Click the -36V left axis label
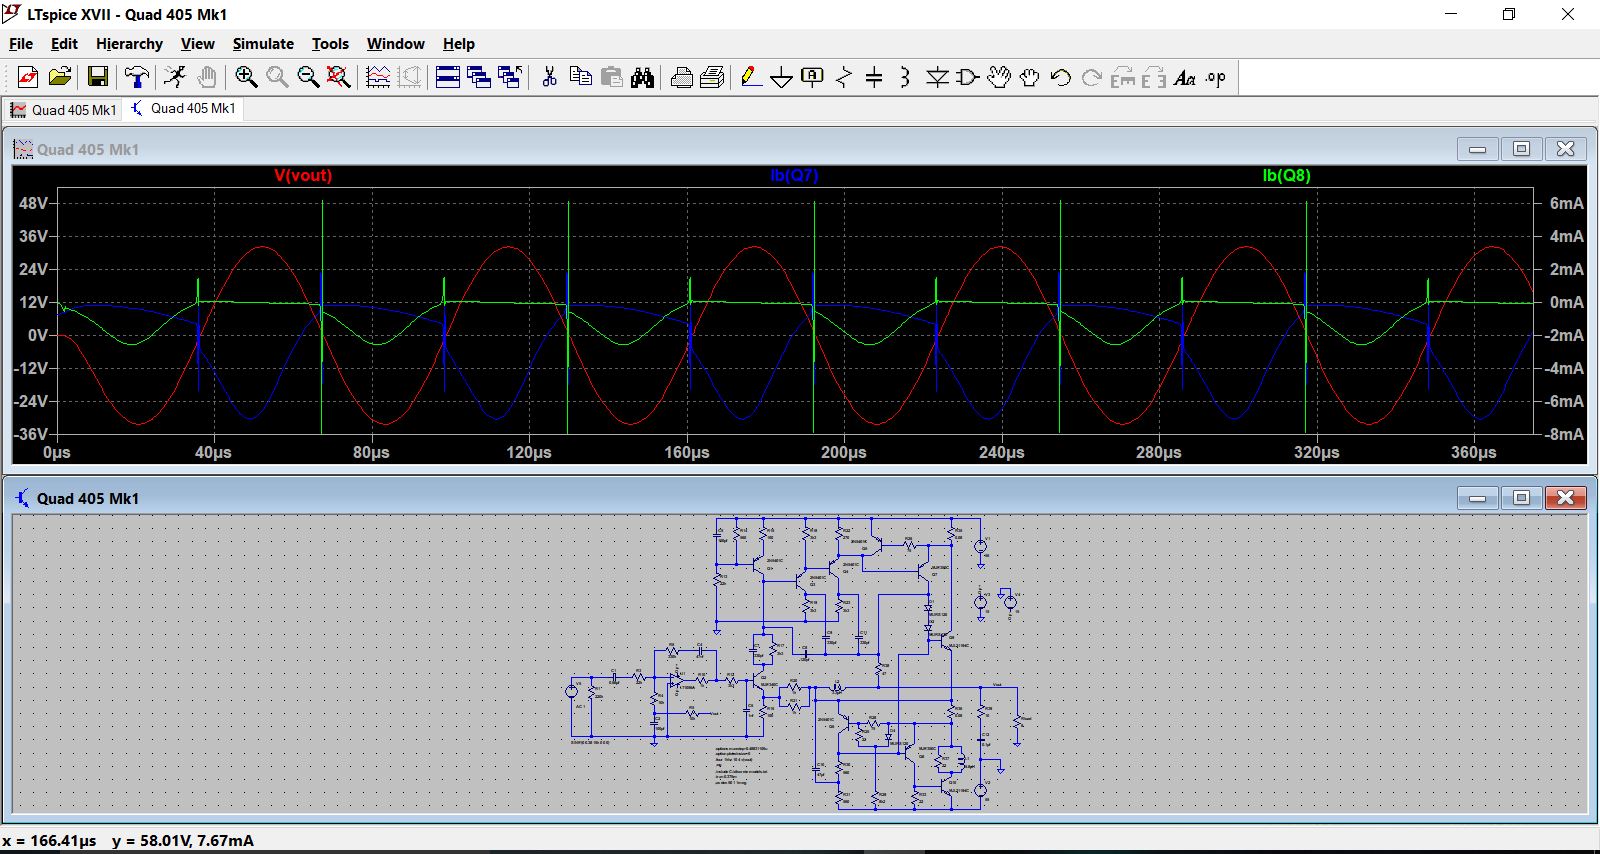 pos(30,434)
